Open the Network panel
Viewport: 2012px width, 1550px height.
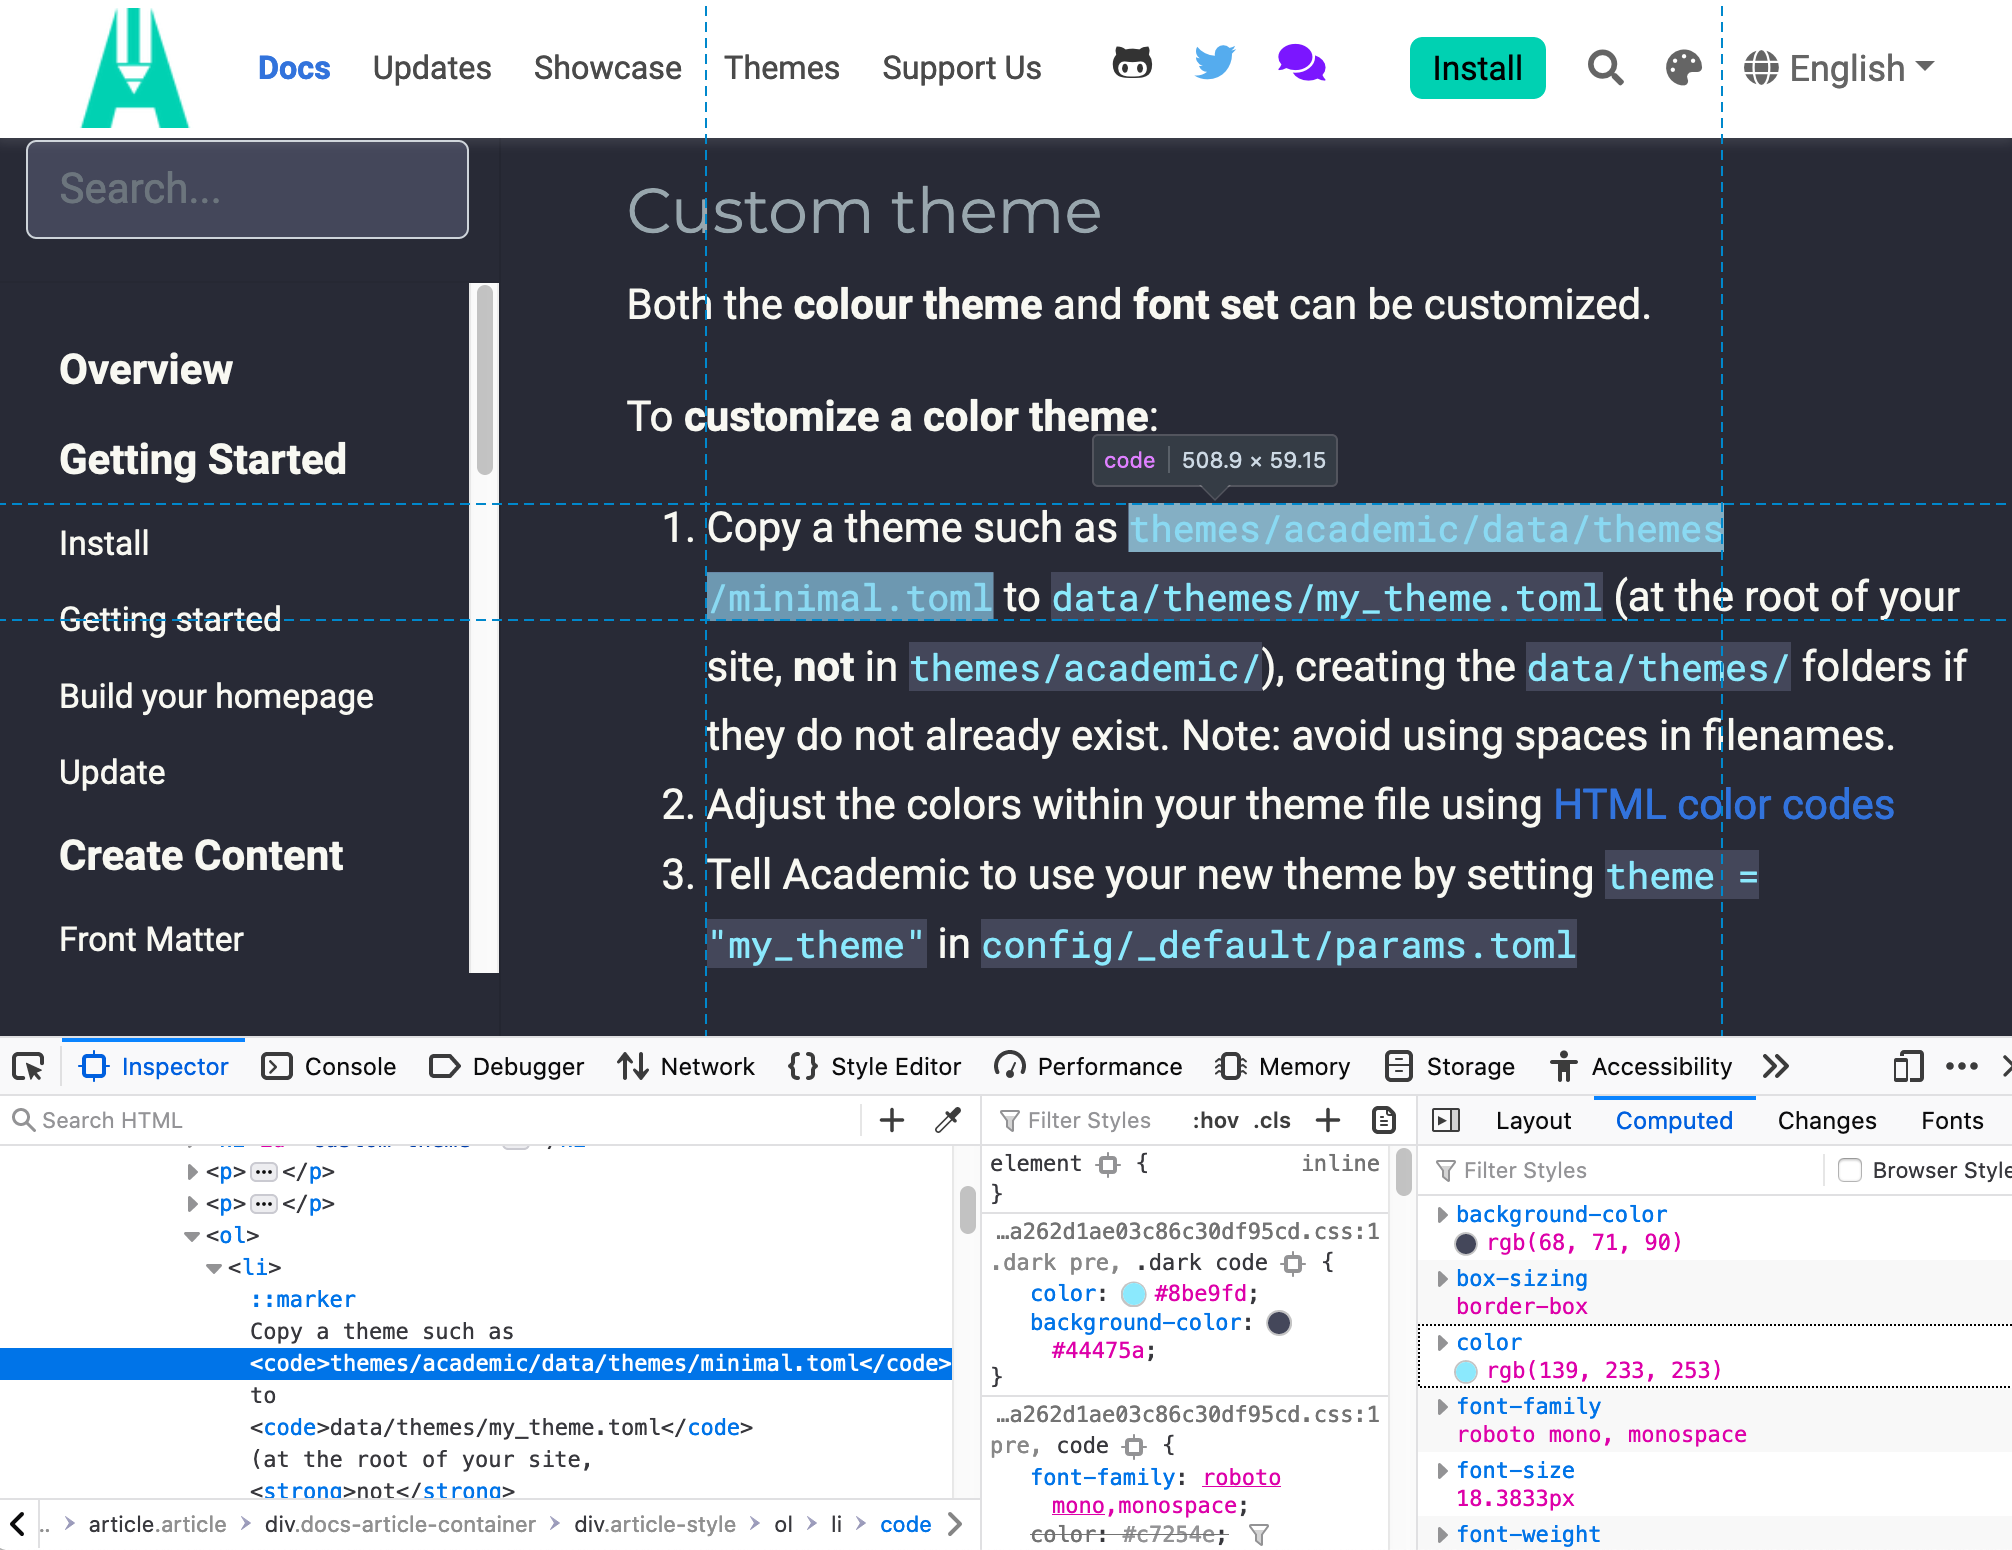pos(708,1066)
